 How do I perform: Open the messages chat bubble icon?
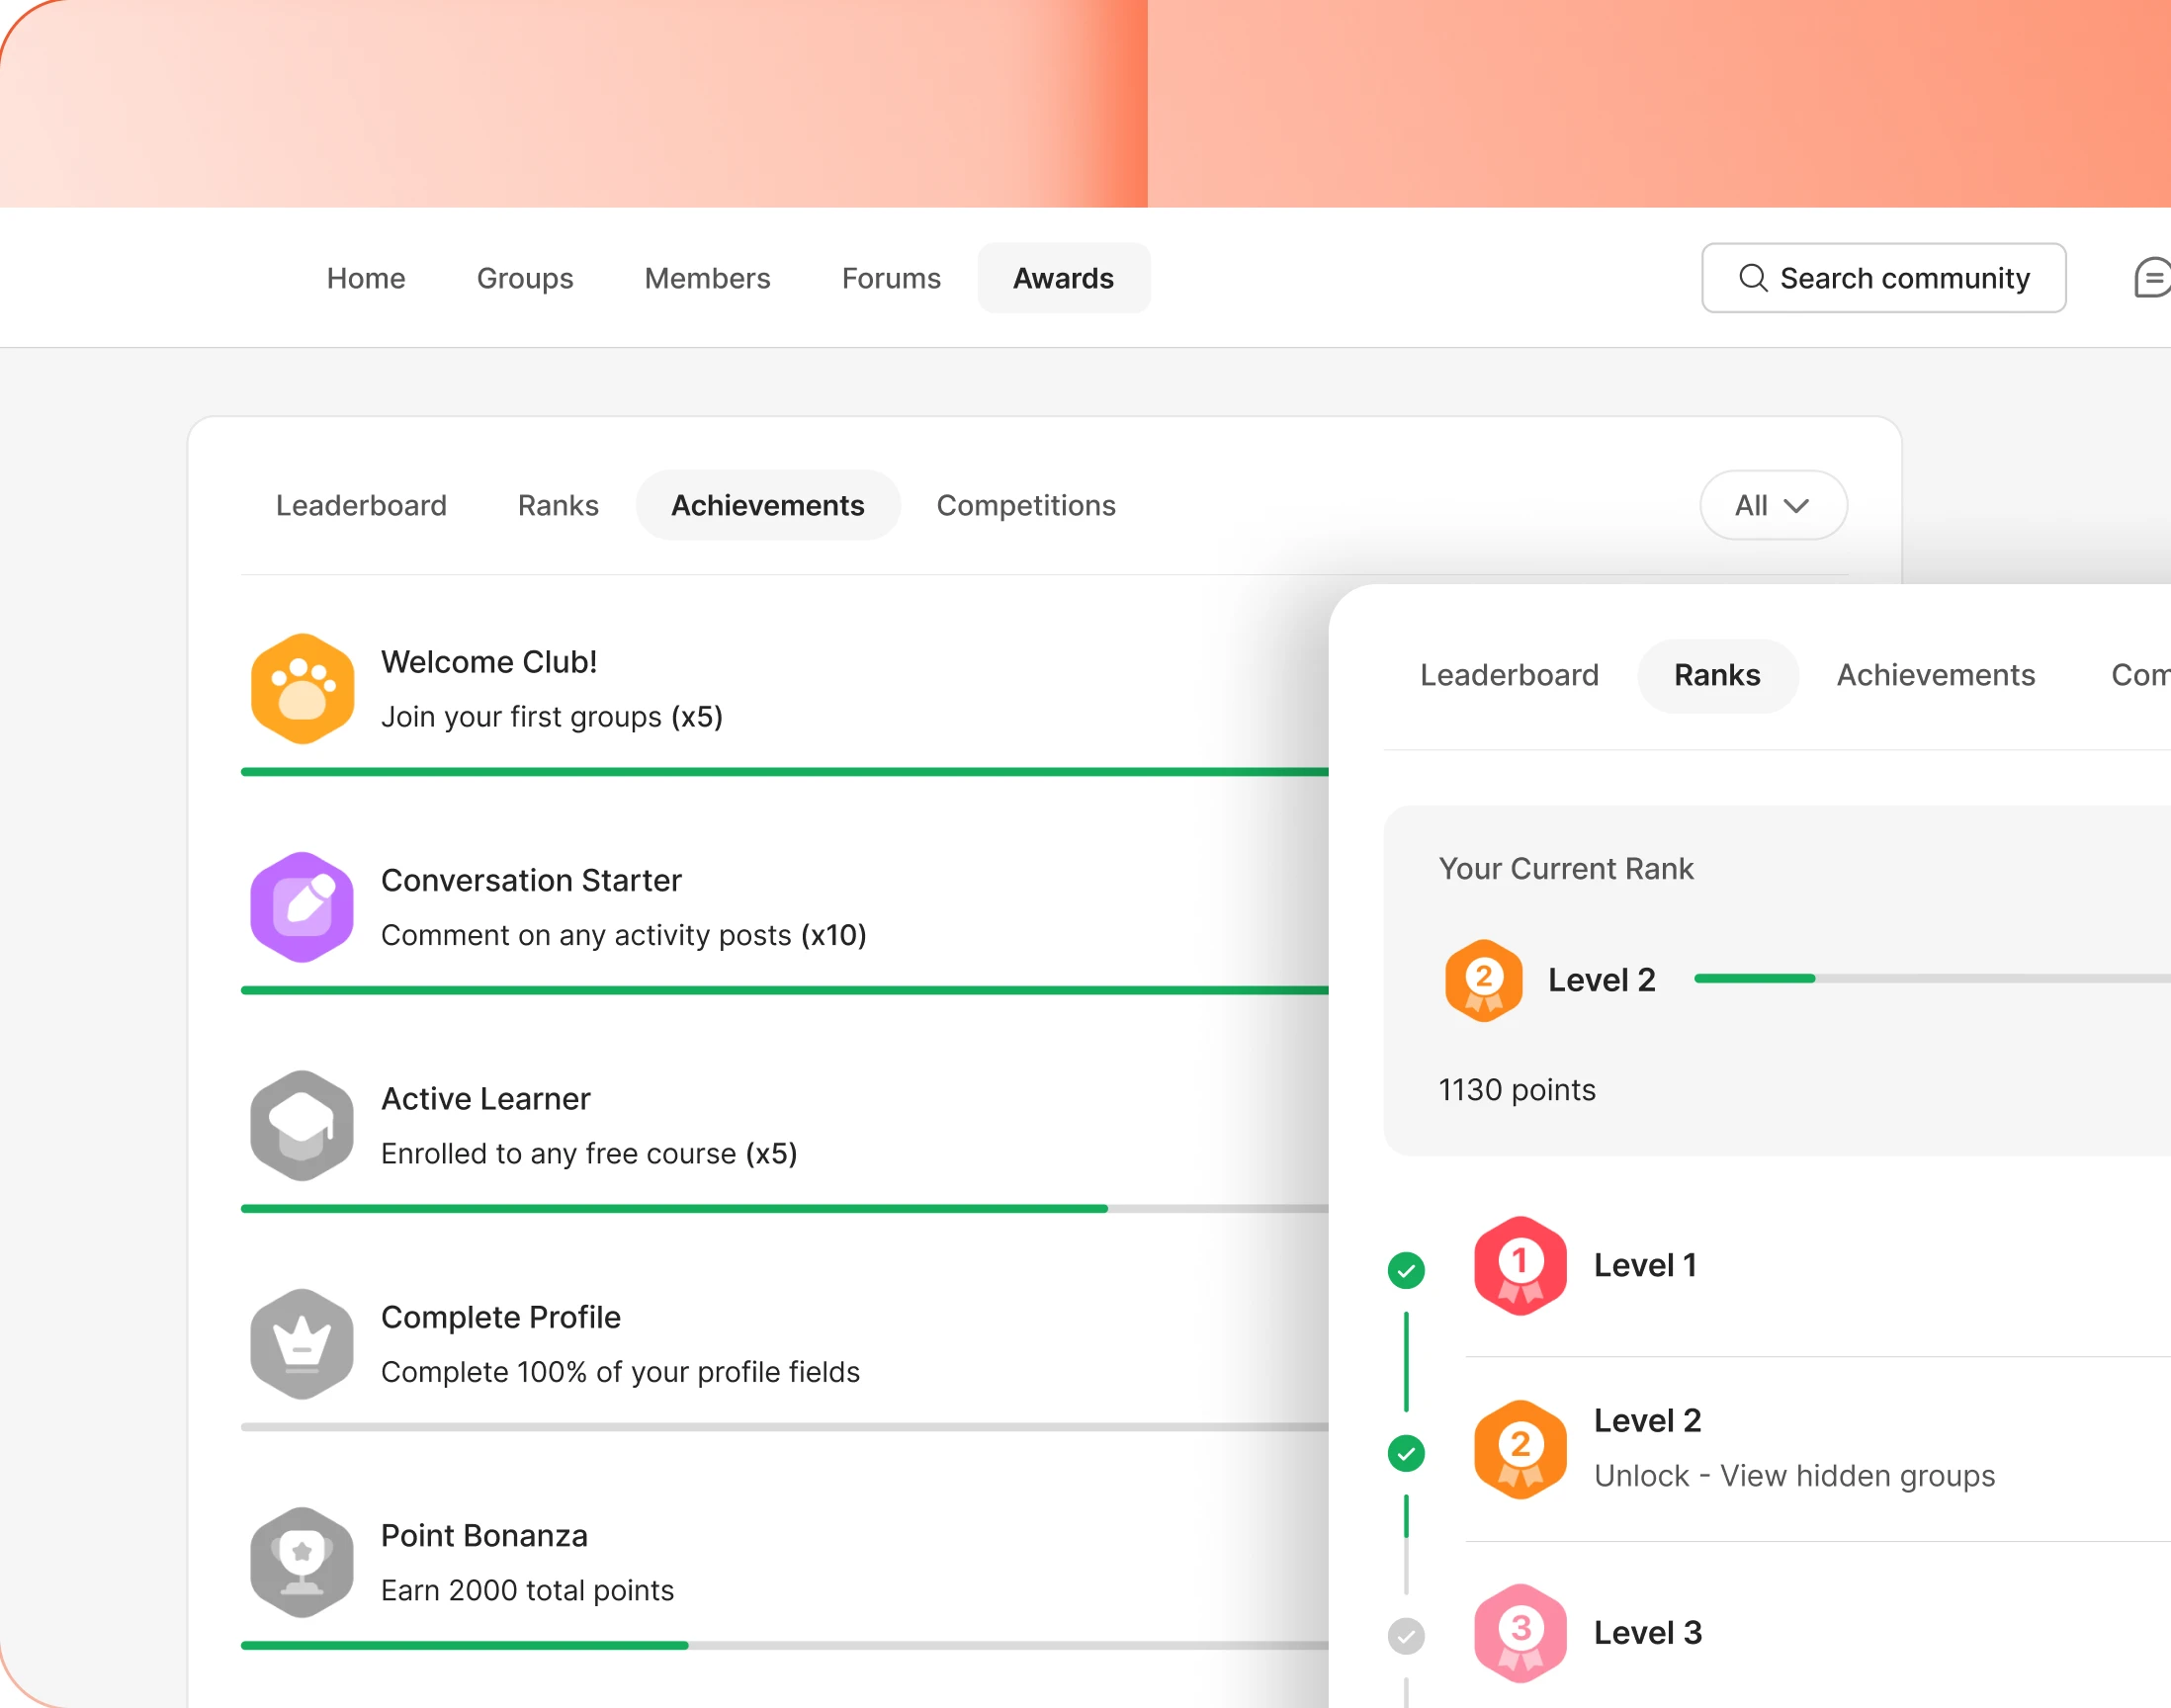(x=2153, y=278)
